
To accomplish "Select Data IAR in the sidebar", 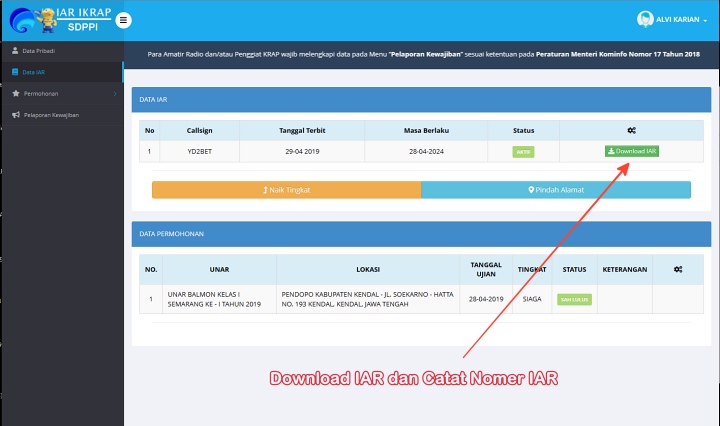I will [35, 72].
